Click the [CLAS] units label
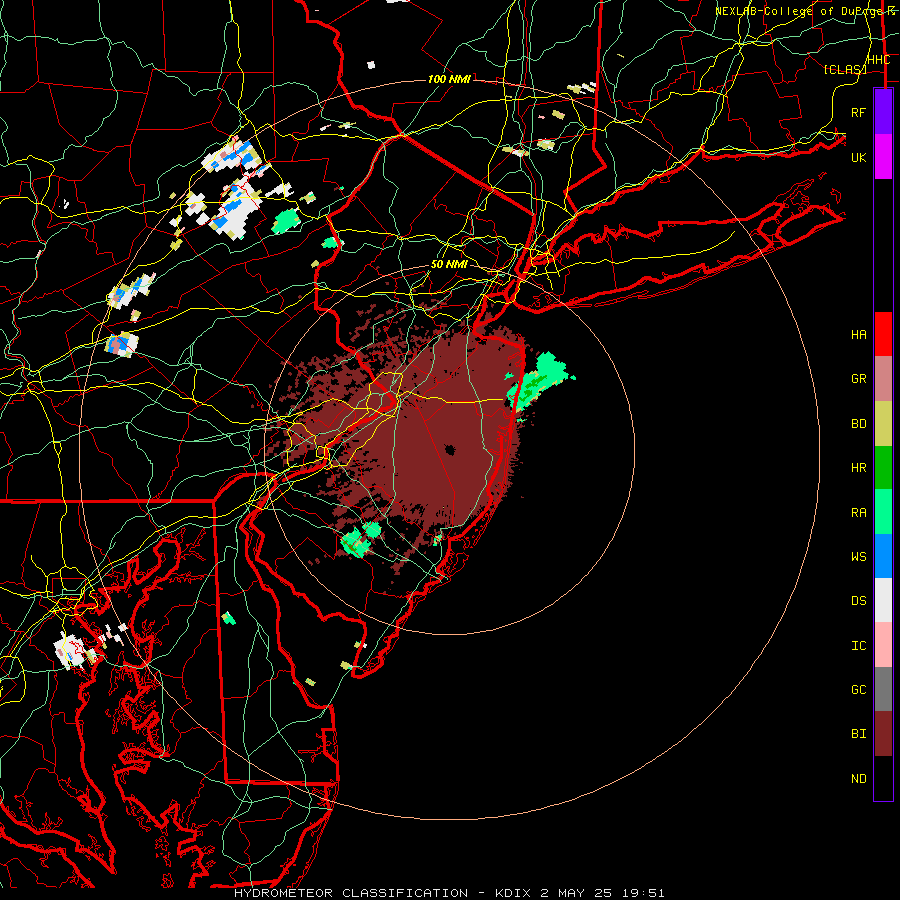Image resolution: width=900 pixels, height=900 pixels. [844, 69]
